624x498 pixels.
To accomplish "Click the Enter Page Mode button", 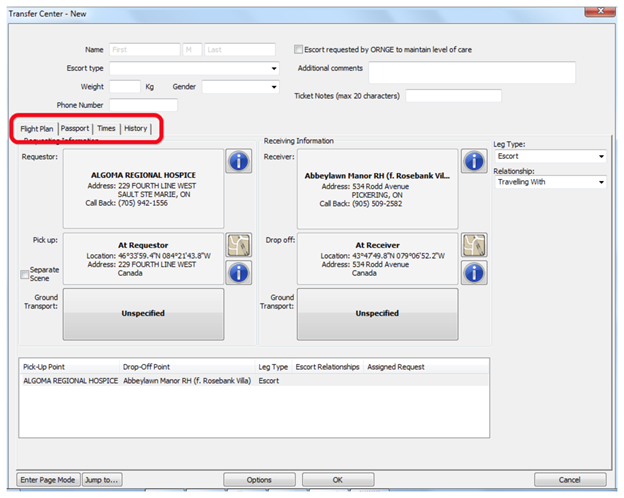I will pos(48,480).
